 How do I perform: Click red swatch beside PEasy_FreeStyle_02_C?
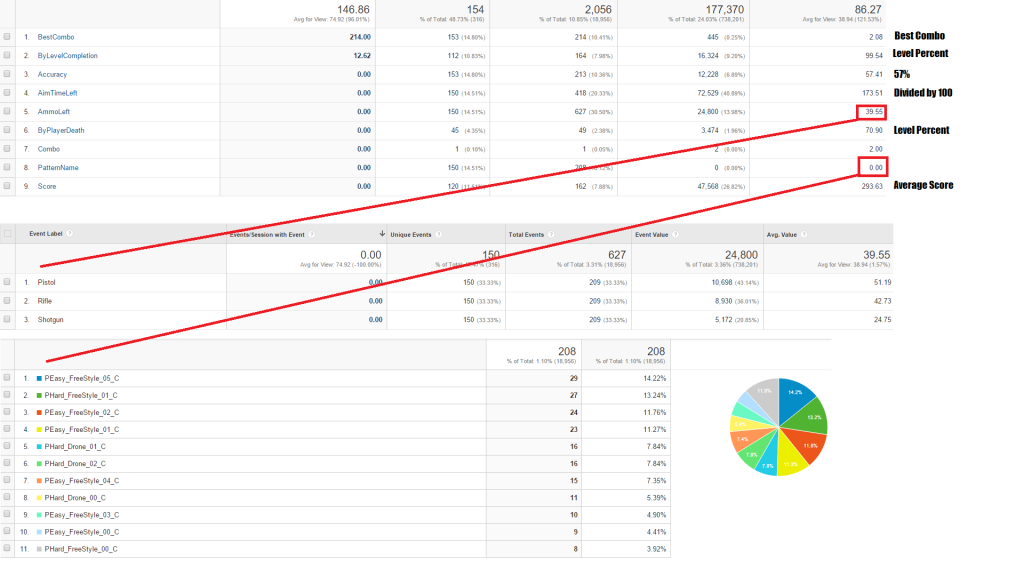coord(39,412)
